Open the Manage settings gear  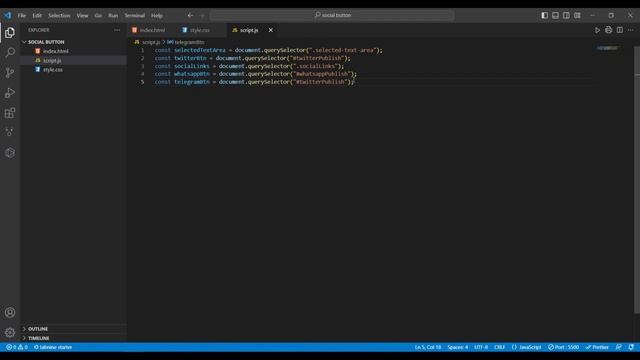[x=10, y=332]
